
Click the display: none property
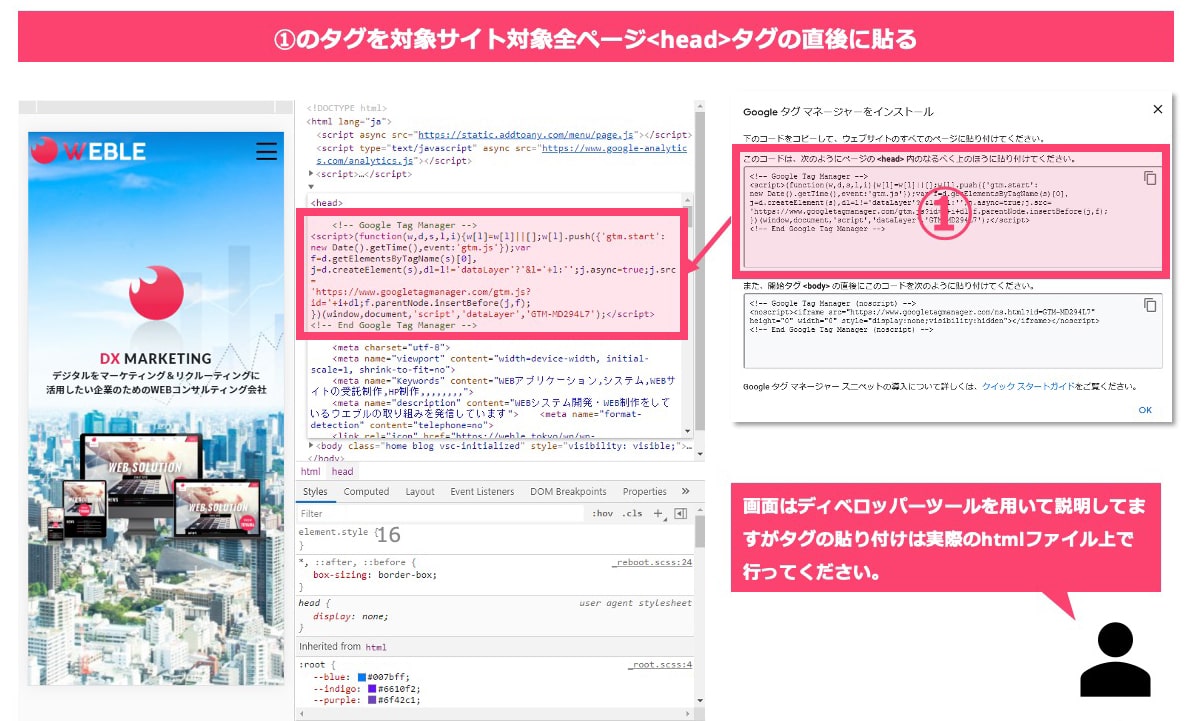(349, 616)
